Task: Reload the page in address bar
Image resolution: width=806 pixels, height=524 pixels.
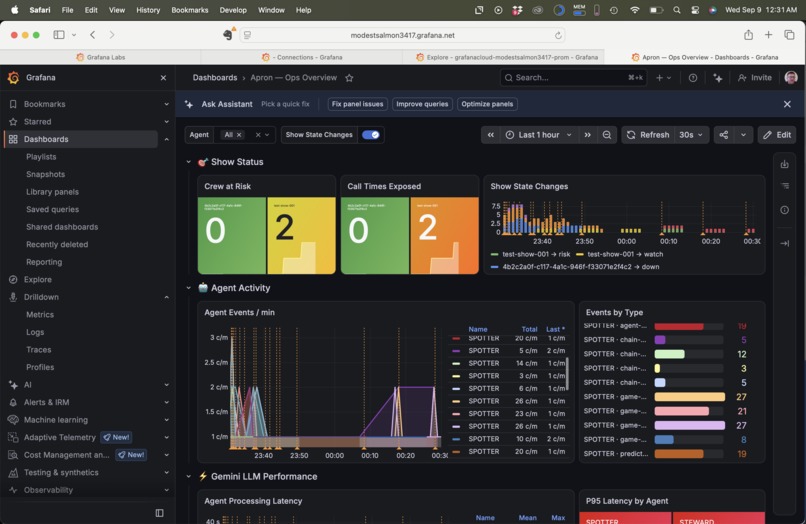Action: pyautogui.click(x=558, y=35)
